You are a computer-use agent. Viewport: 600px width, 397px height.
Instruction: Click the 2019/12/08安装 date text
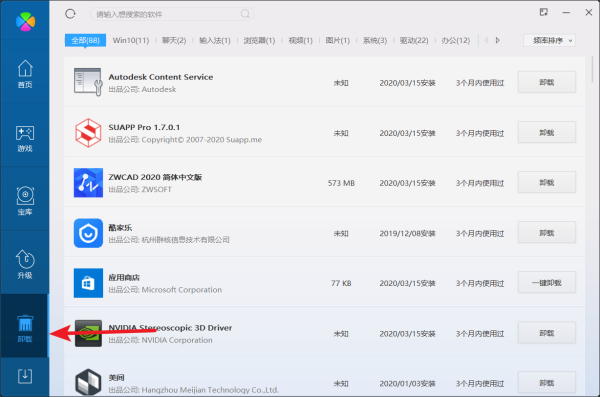(x=408, y=233)
